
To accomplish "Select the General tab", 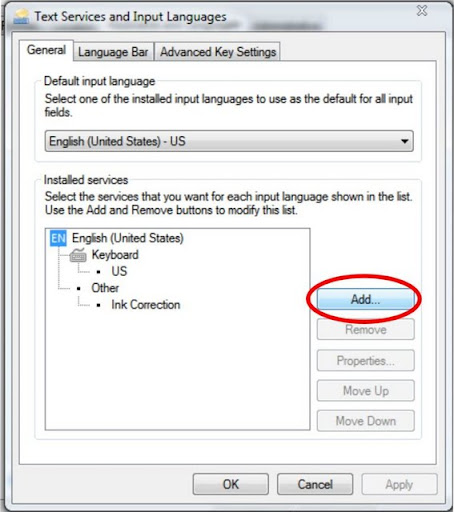I will (x=46, y=50).
